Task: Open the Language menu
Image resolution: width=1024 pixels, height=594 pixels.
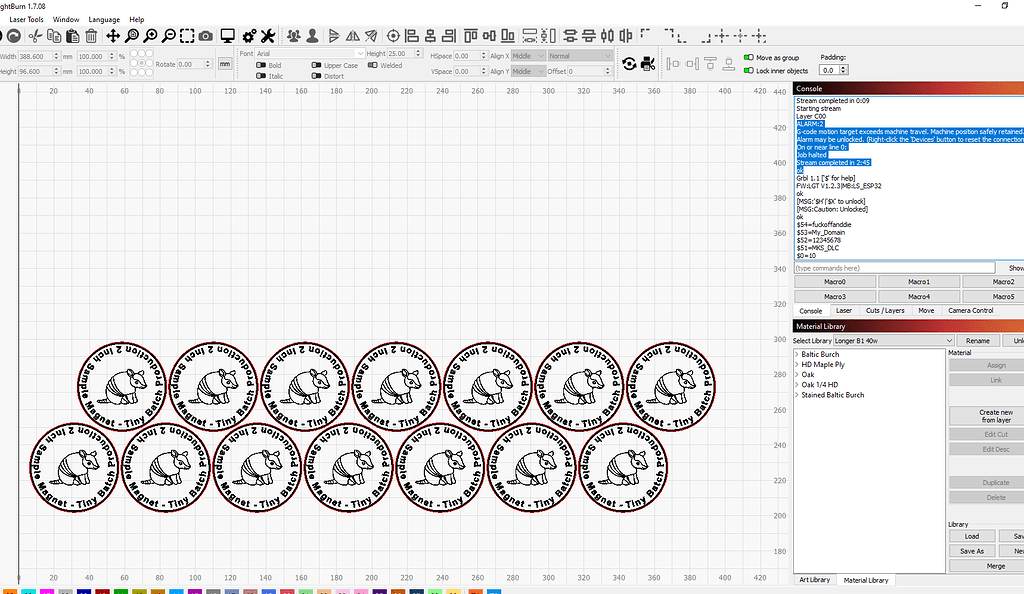Action: [x=104, y=19]
